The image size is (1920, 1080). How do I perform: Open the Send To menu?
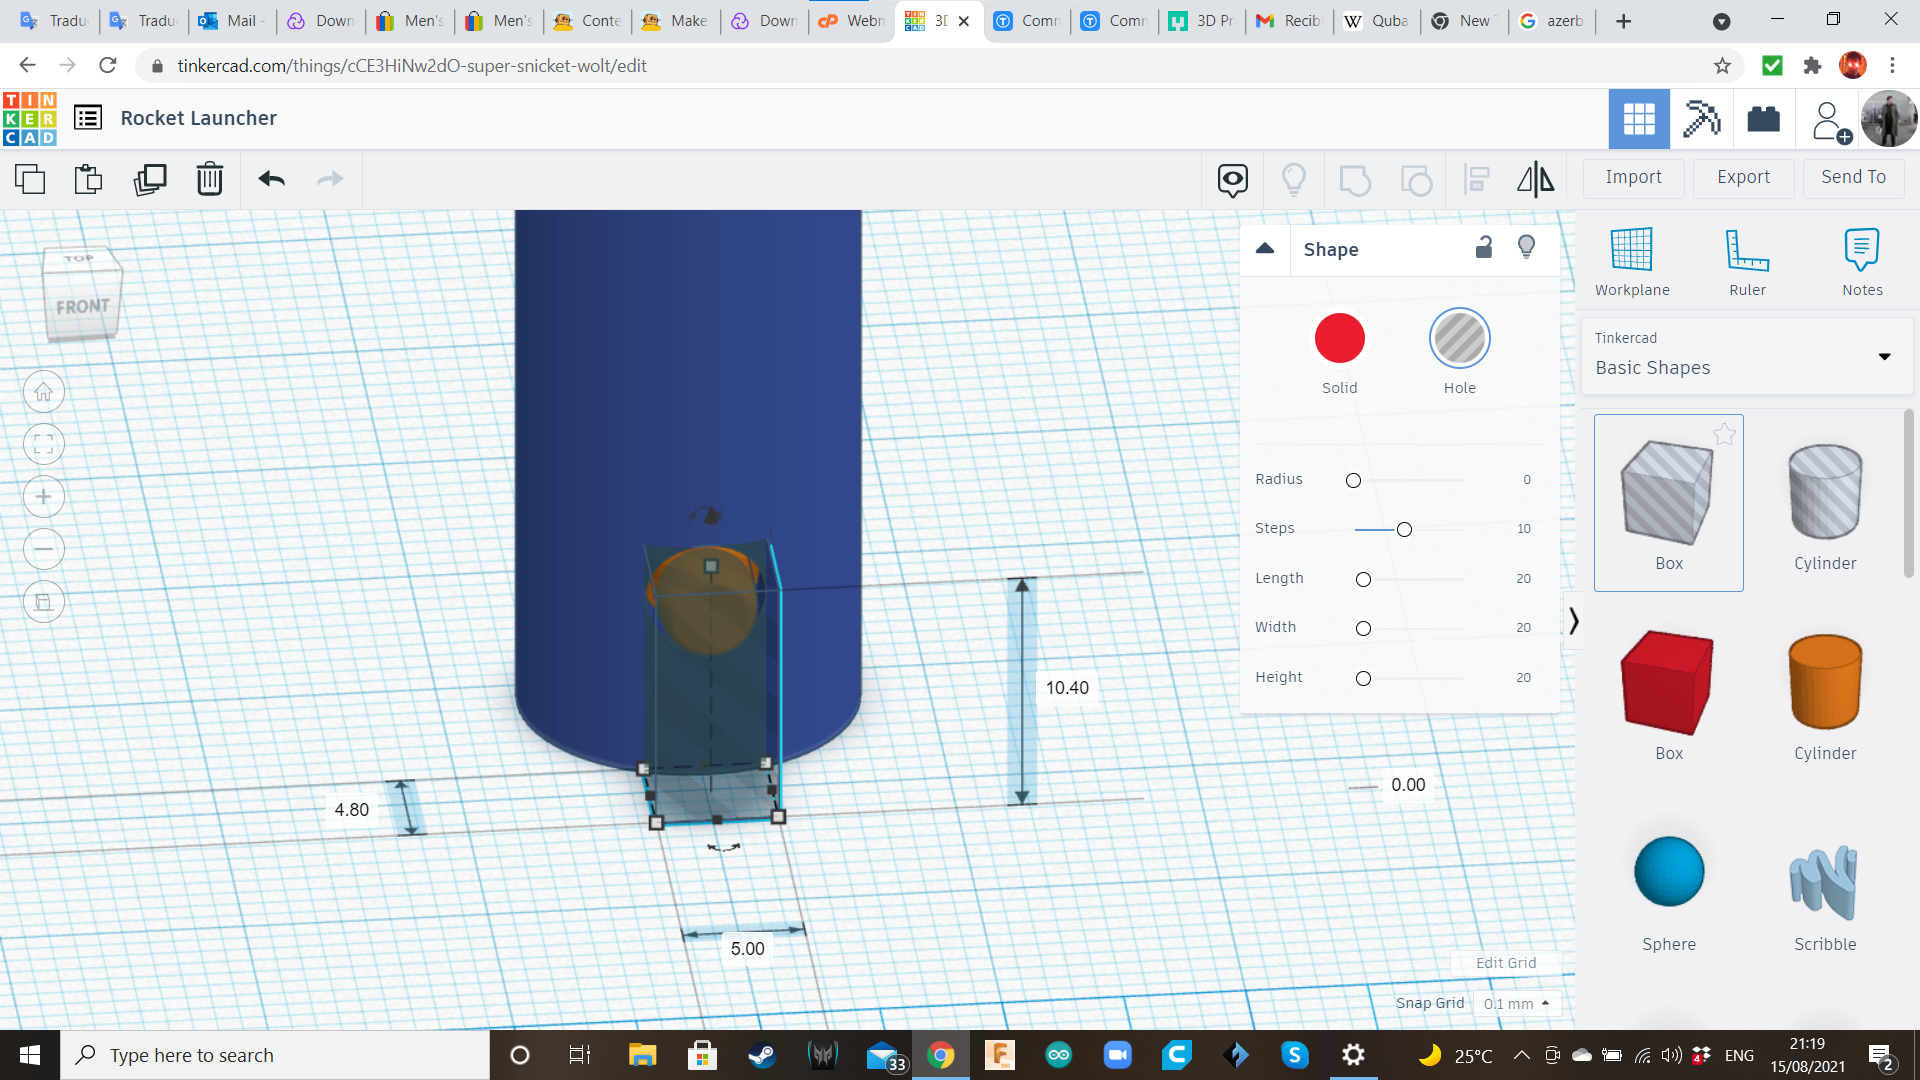click(x=1852, y=177)
